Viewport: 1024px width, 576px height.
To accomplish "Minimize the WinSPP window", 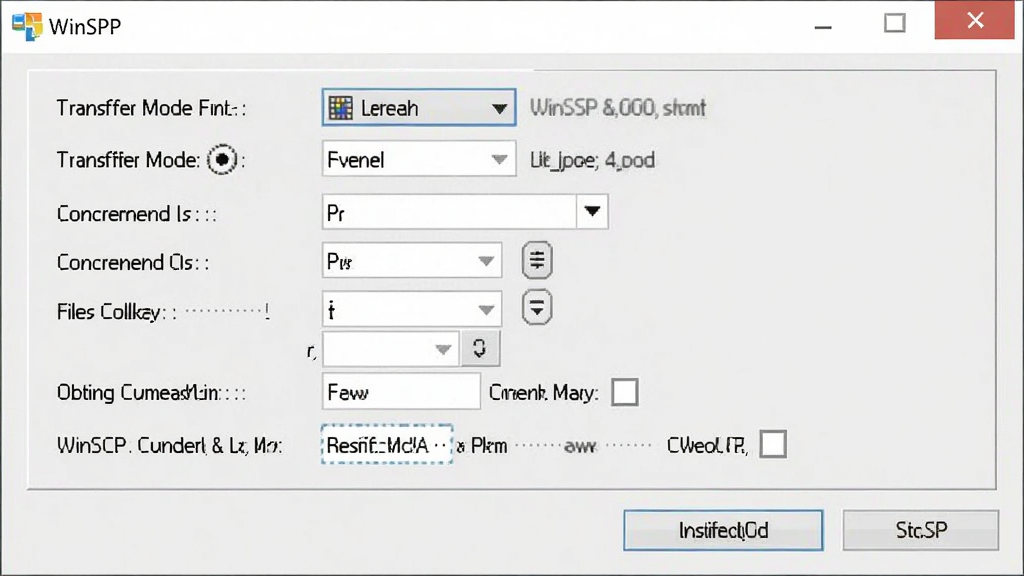I will [823, 25].
